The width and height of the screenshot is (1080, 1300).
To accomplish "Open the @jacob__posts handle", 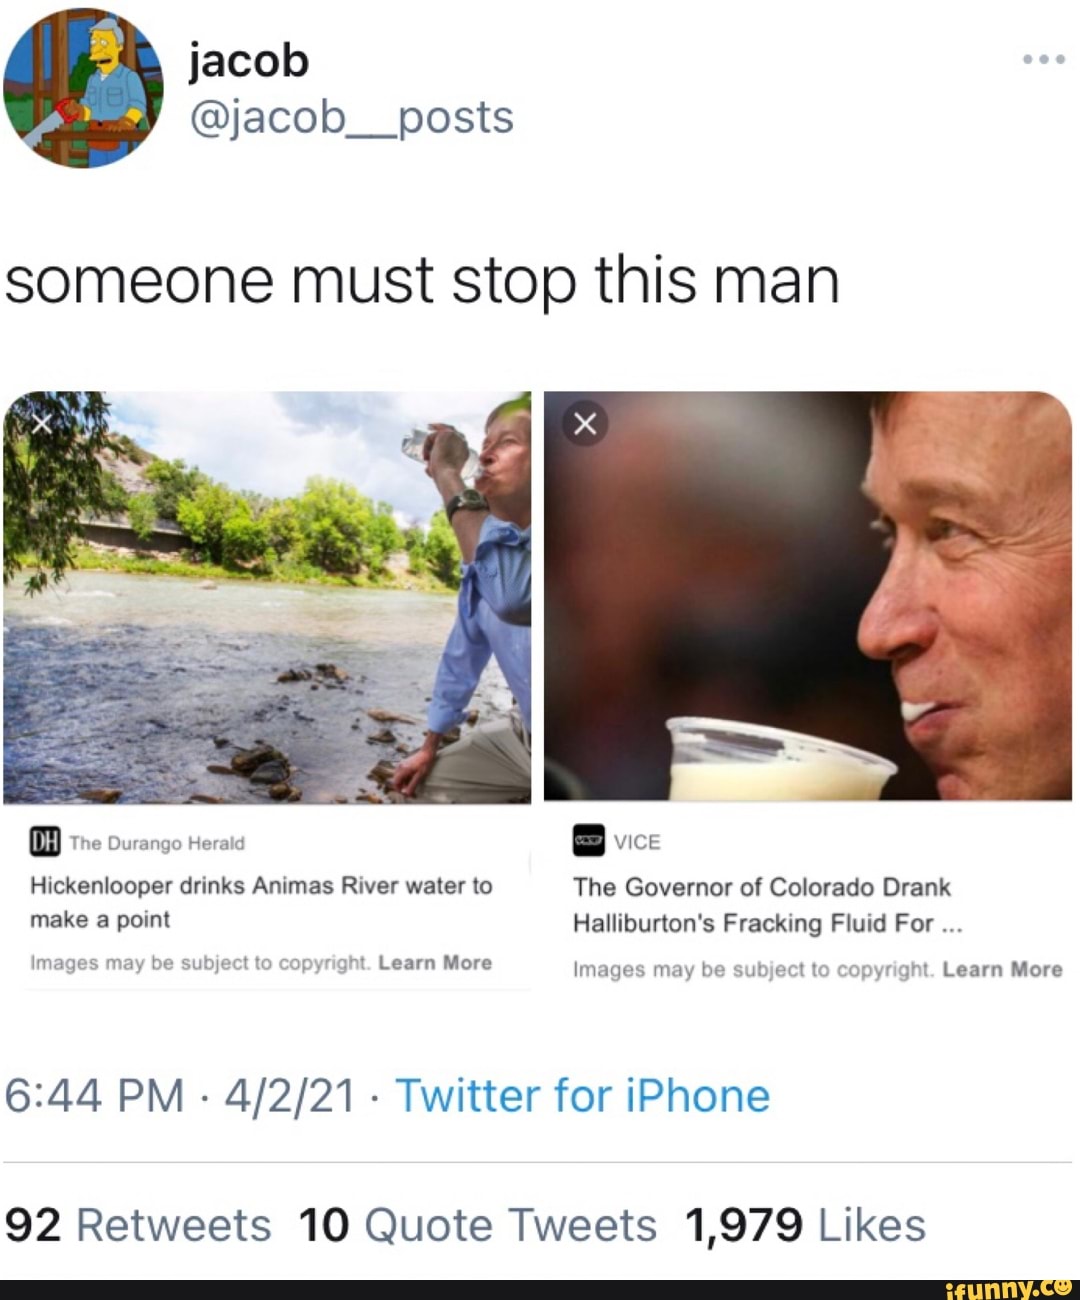I will click(351, 118).
